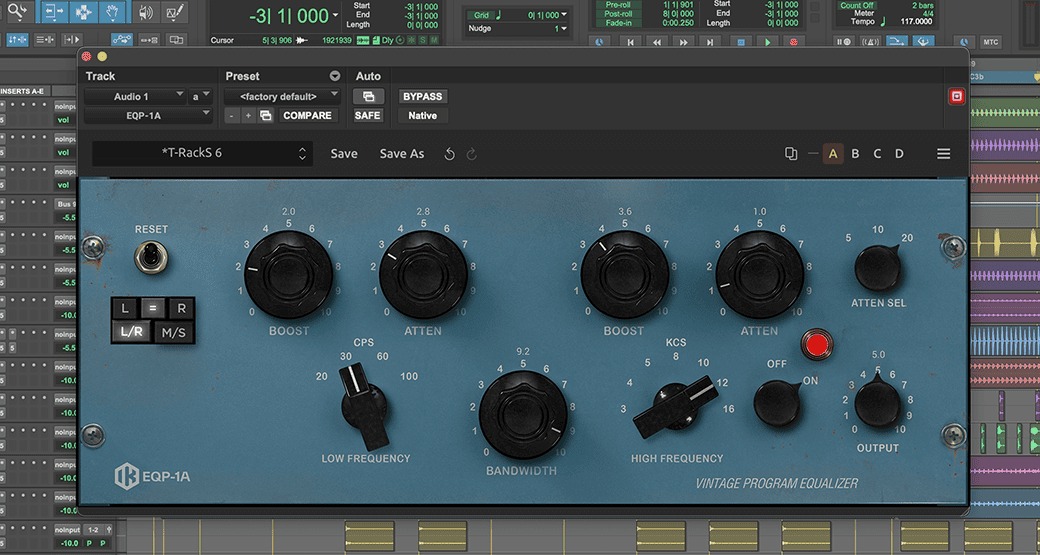Click the Fast Forward transport button
The image size is (1040, 555).
[x=683, y=42]
